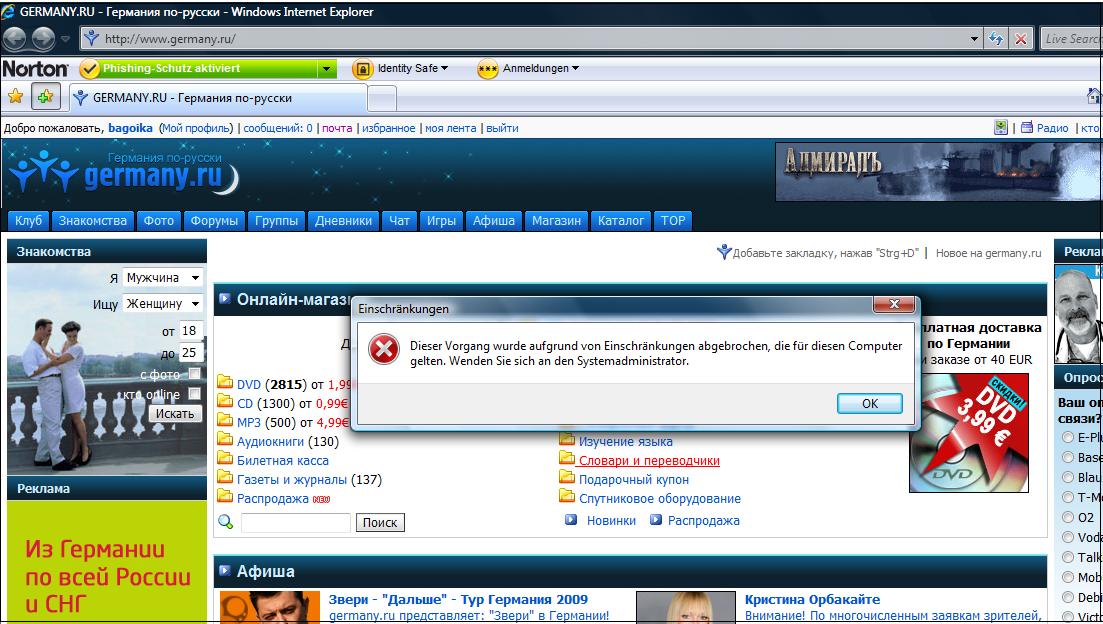
Task: Click the Anmeldungen yellow stars icon
Action: 487,69
